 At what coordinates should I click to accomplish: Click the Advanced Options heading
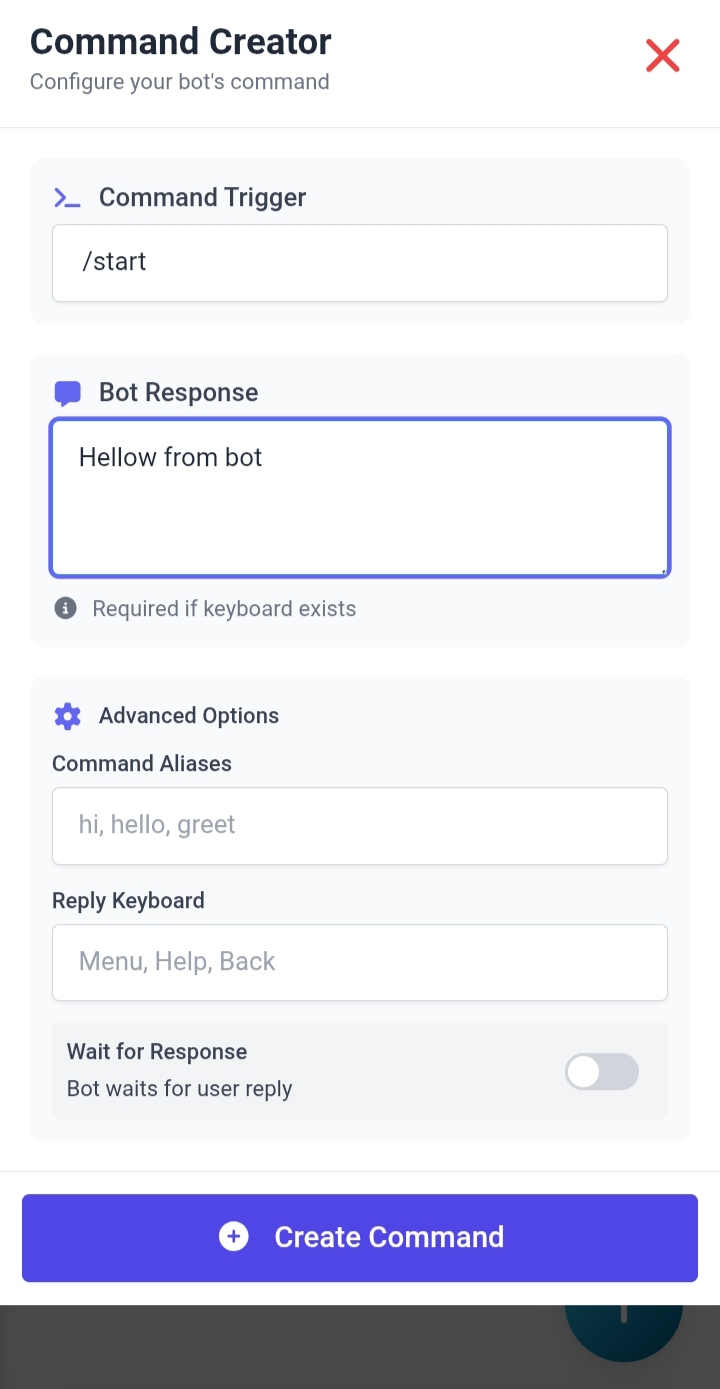[x=188, y=716]
